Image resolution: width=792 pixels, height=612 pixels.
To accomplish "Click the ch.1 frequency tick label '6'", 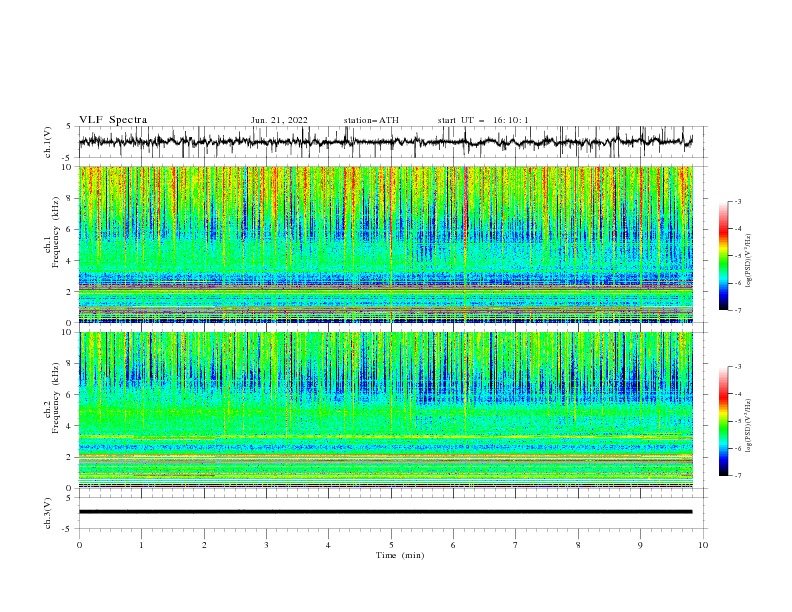I will coord(71,229).
